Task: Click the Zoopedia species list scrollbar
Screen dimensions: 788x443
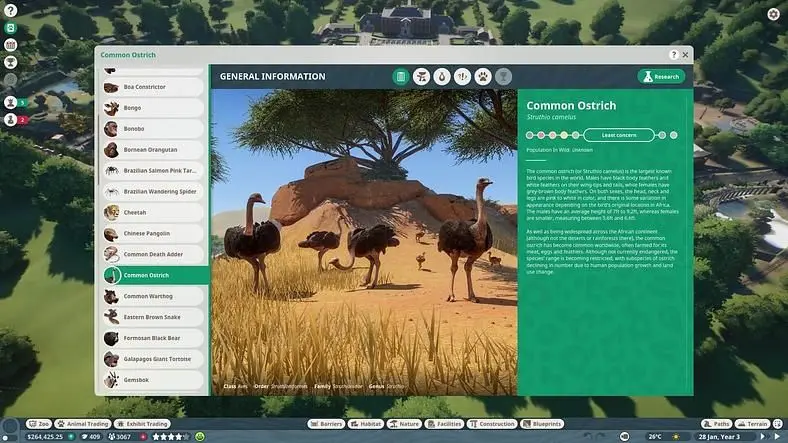Action: (x=99, y=151)
